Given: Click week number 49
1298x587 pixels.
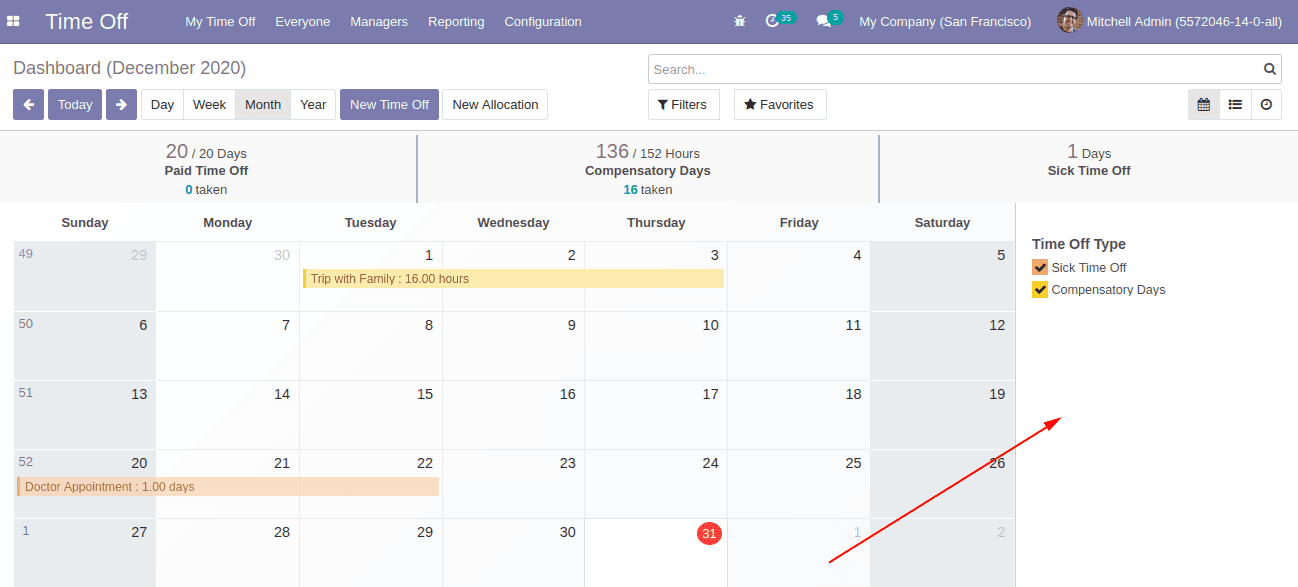Looking at the screenshot, I should click(x=26, y=253).
